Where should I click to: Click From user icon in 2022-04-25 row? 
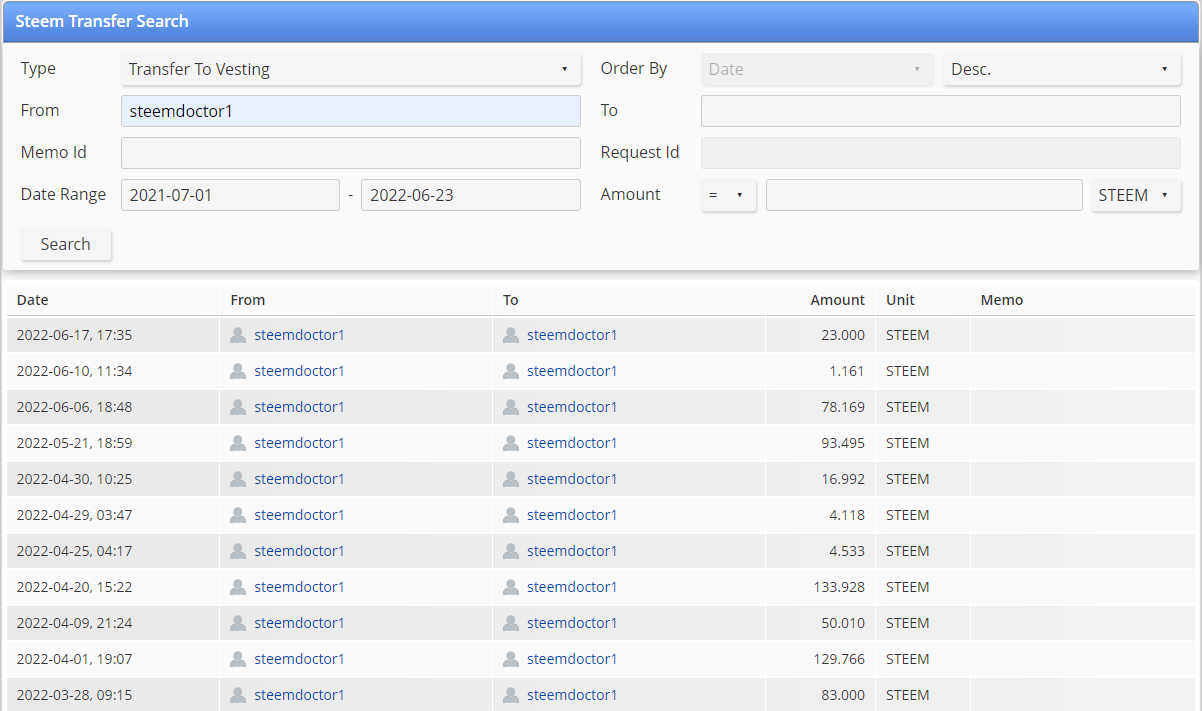click(x=238, y=551)
